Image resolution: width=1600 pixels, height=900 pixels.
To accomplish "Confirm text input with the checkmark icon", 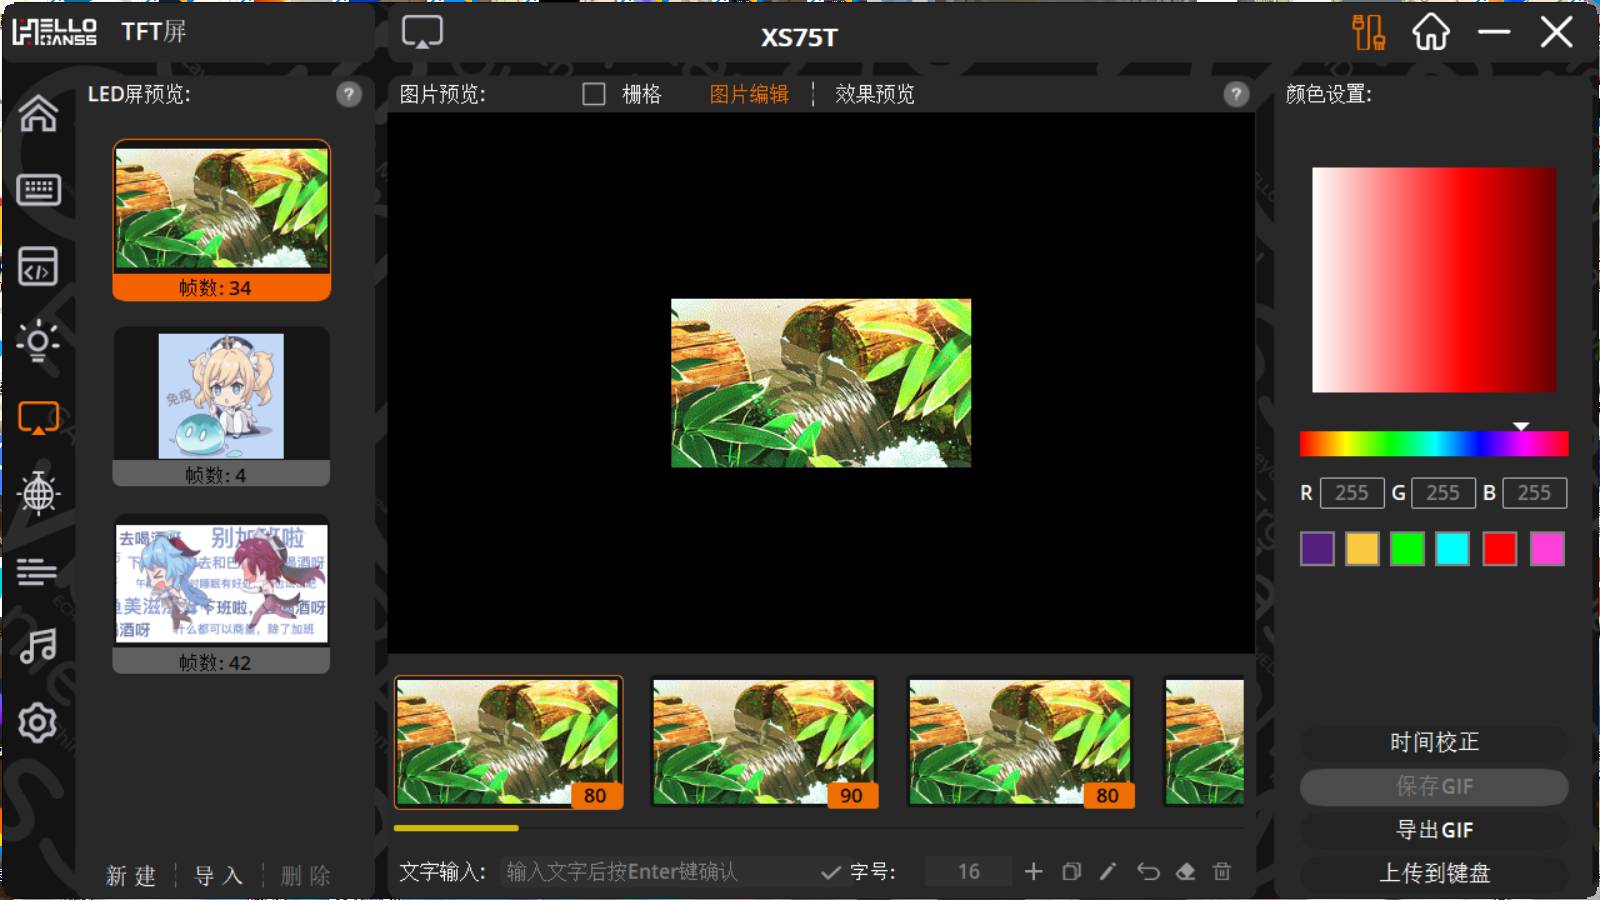I will [830, 872].
